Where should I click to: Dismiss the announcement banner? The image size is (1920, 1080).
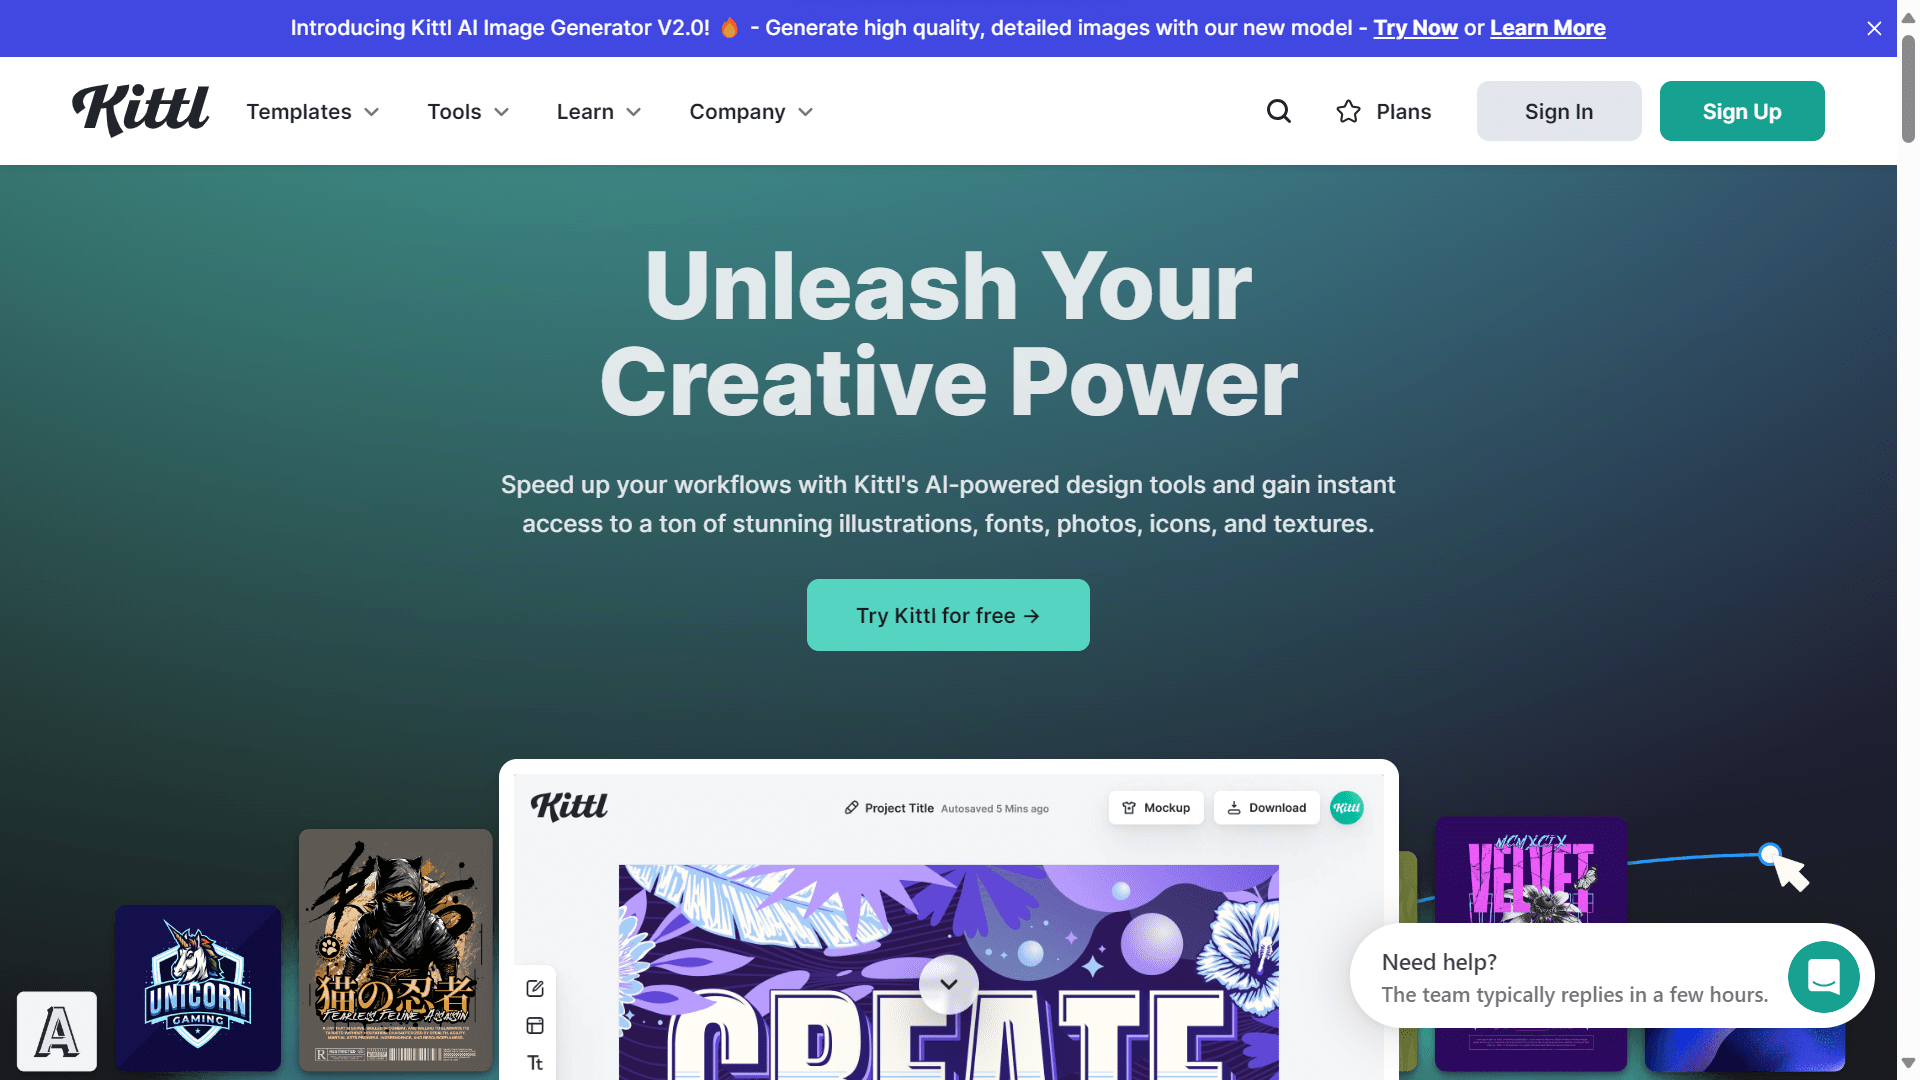pyautogui.click(x=1874, y=28)
